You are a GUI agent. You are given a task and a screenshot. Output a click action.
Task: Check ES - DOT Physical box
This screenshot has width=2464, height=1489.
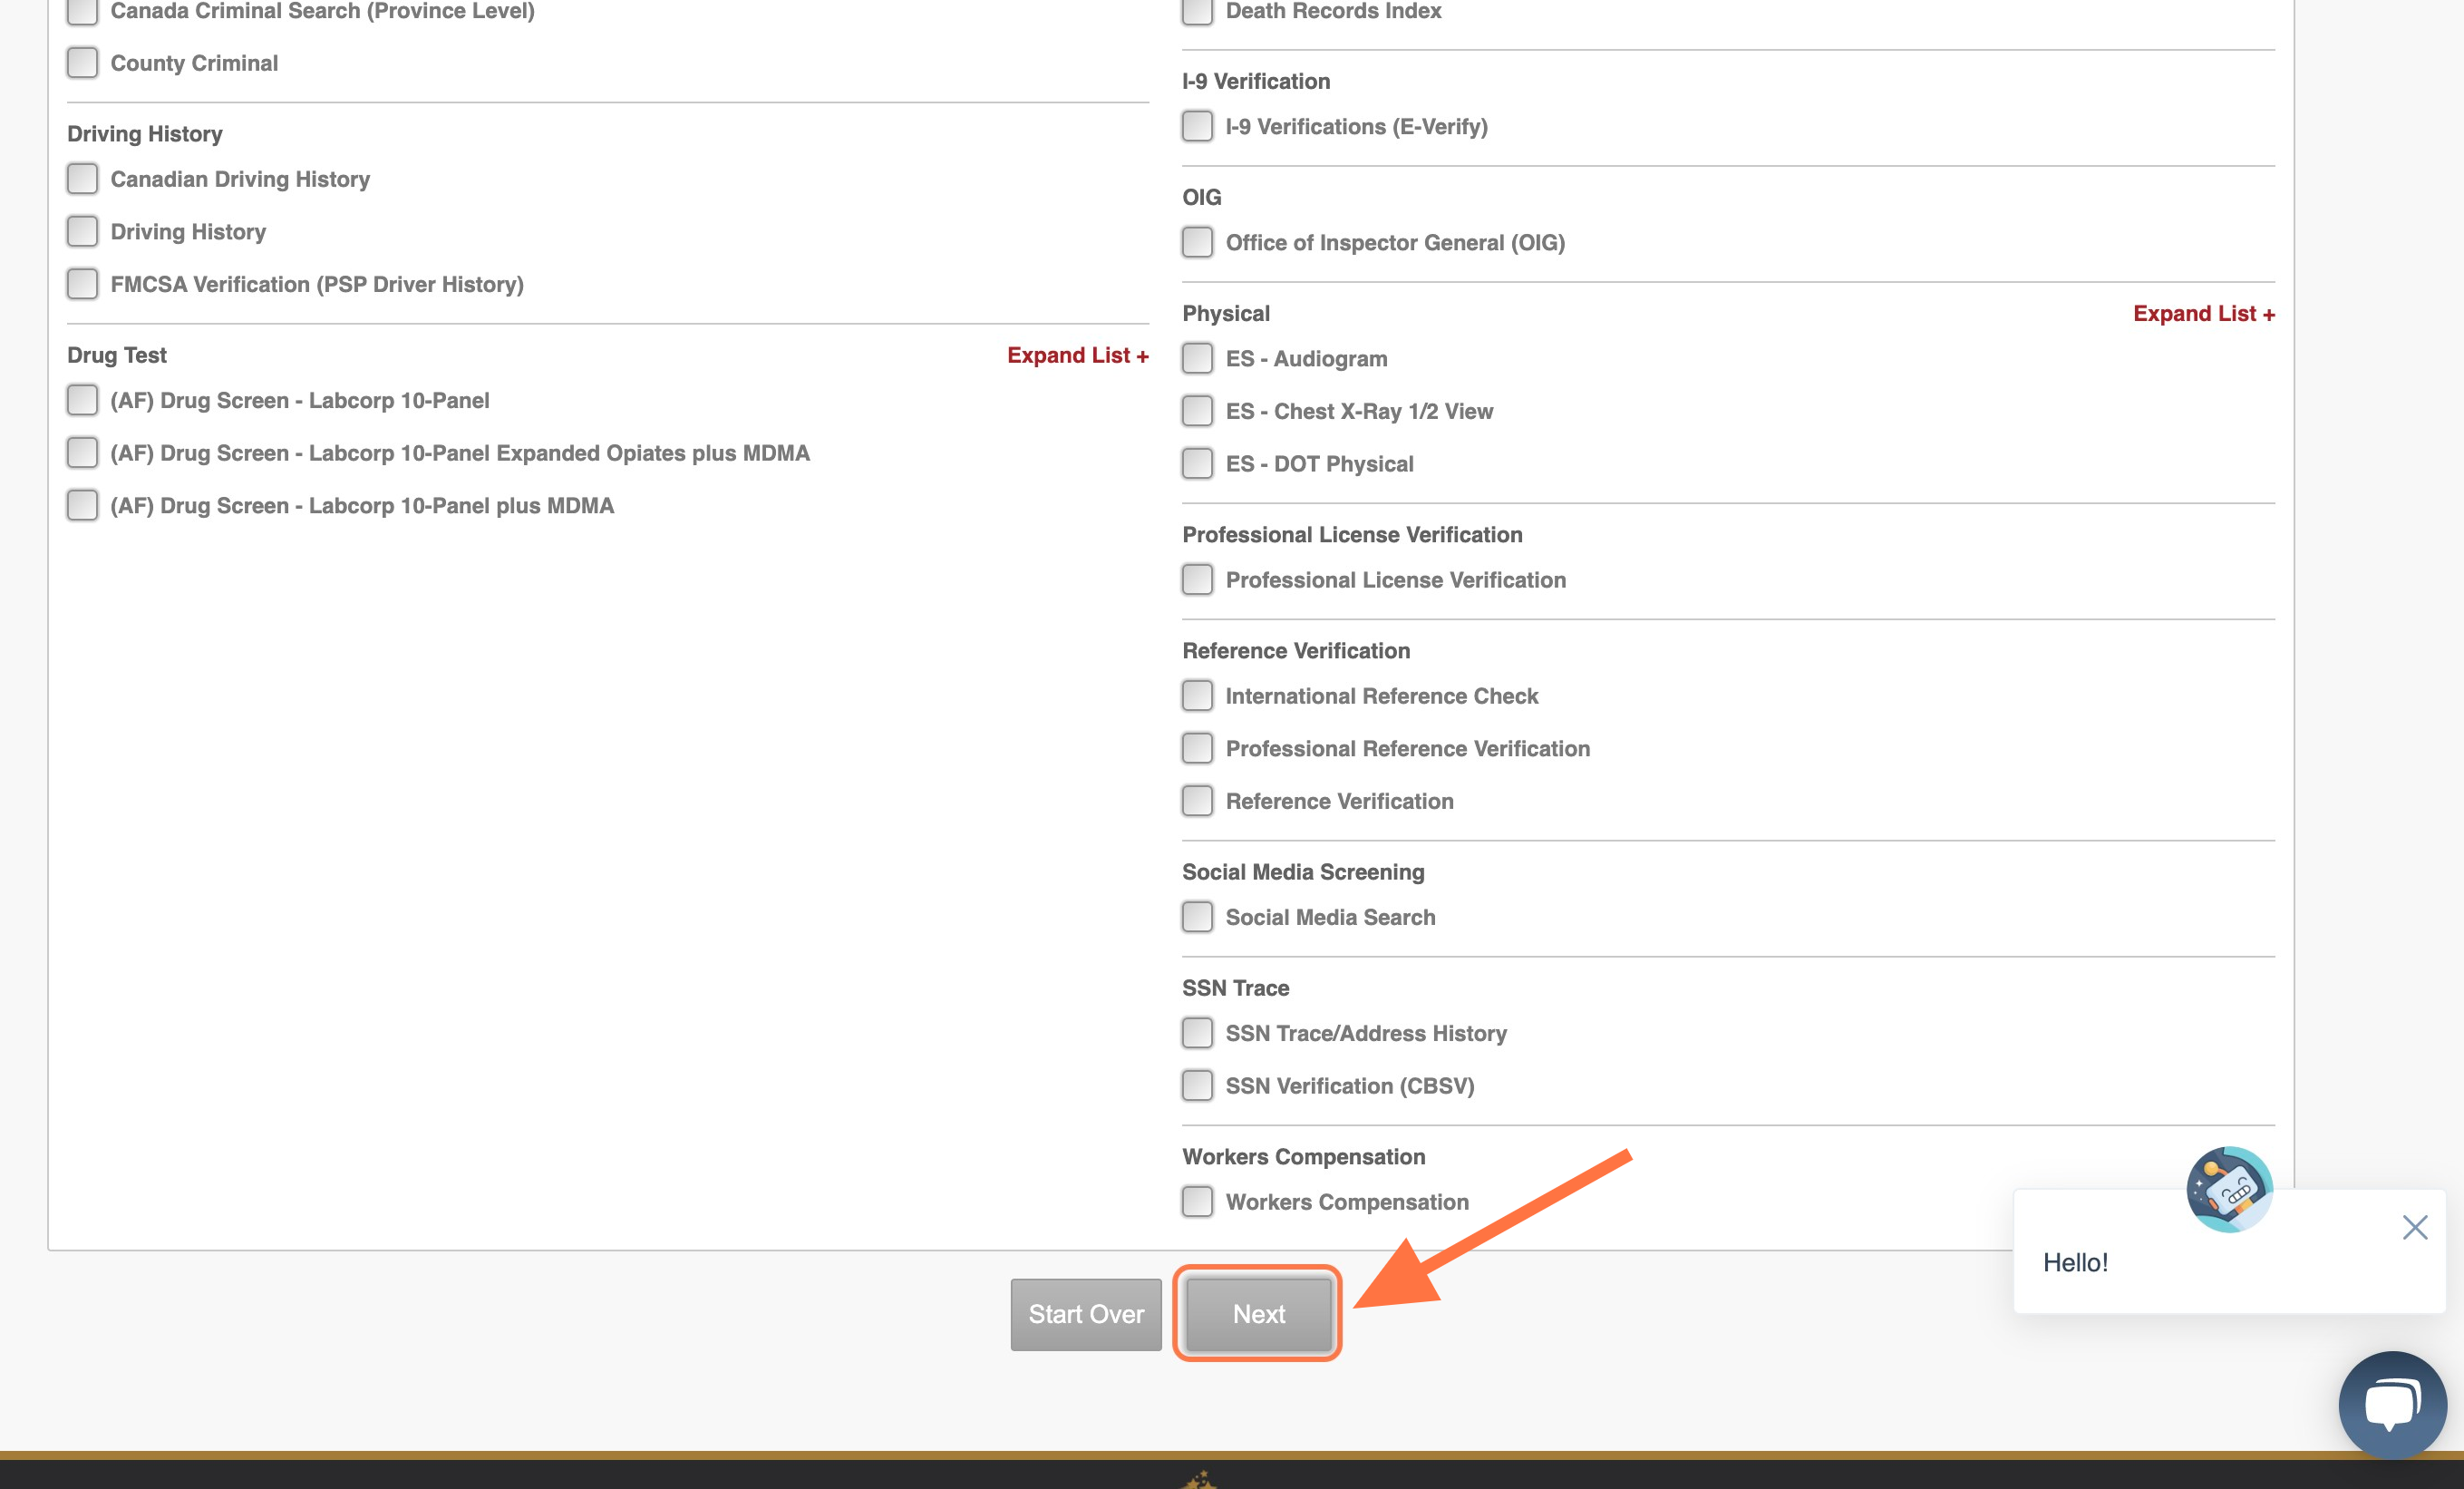(1197, 463)
